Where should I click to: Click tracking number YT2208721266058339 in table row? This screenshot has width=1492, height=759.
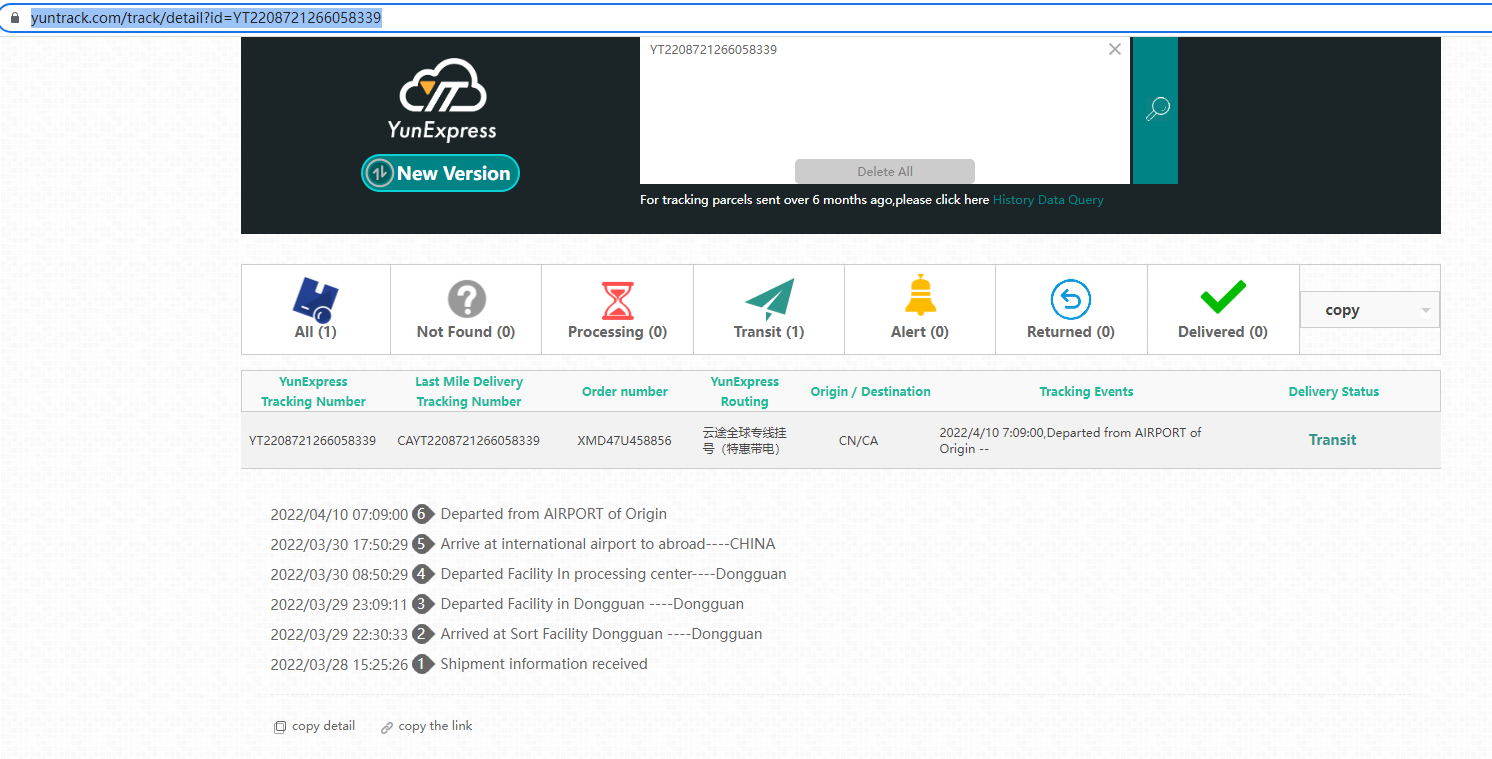[x=313, y=441]
